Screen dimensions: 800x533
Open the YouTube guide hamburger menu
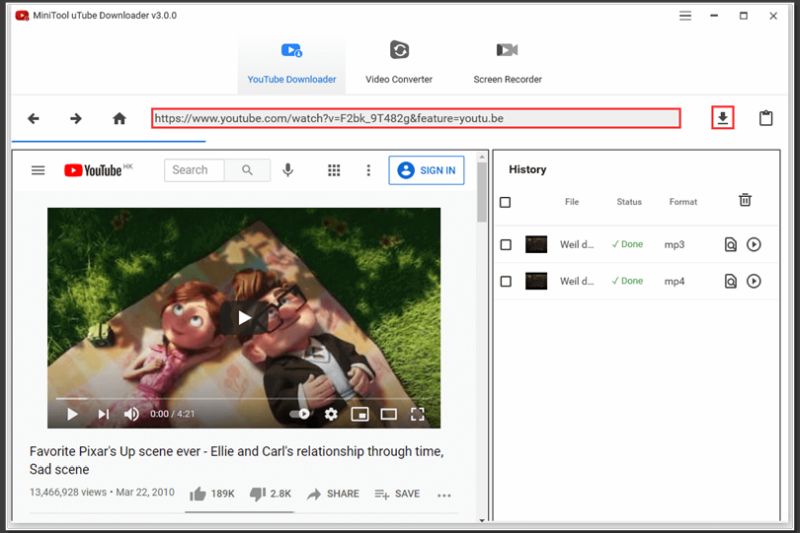click(x=38, y=170)
